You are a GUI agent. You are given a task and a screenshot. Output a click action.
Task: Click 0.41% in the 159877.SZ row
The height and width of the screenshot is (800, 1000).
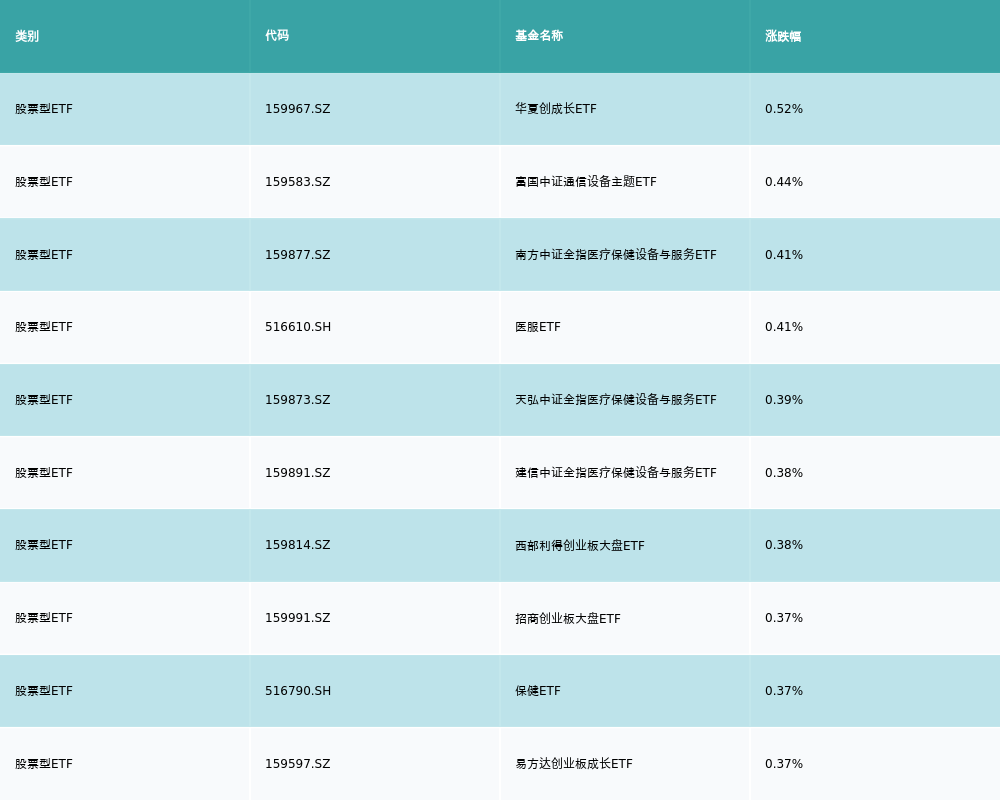pyautogui.click(x=784, y=255)
